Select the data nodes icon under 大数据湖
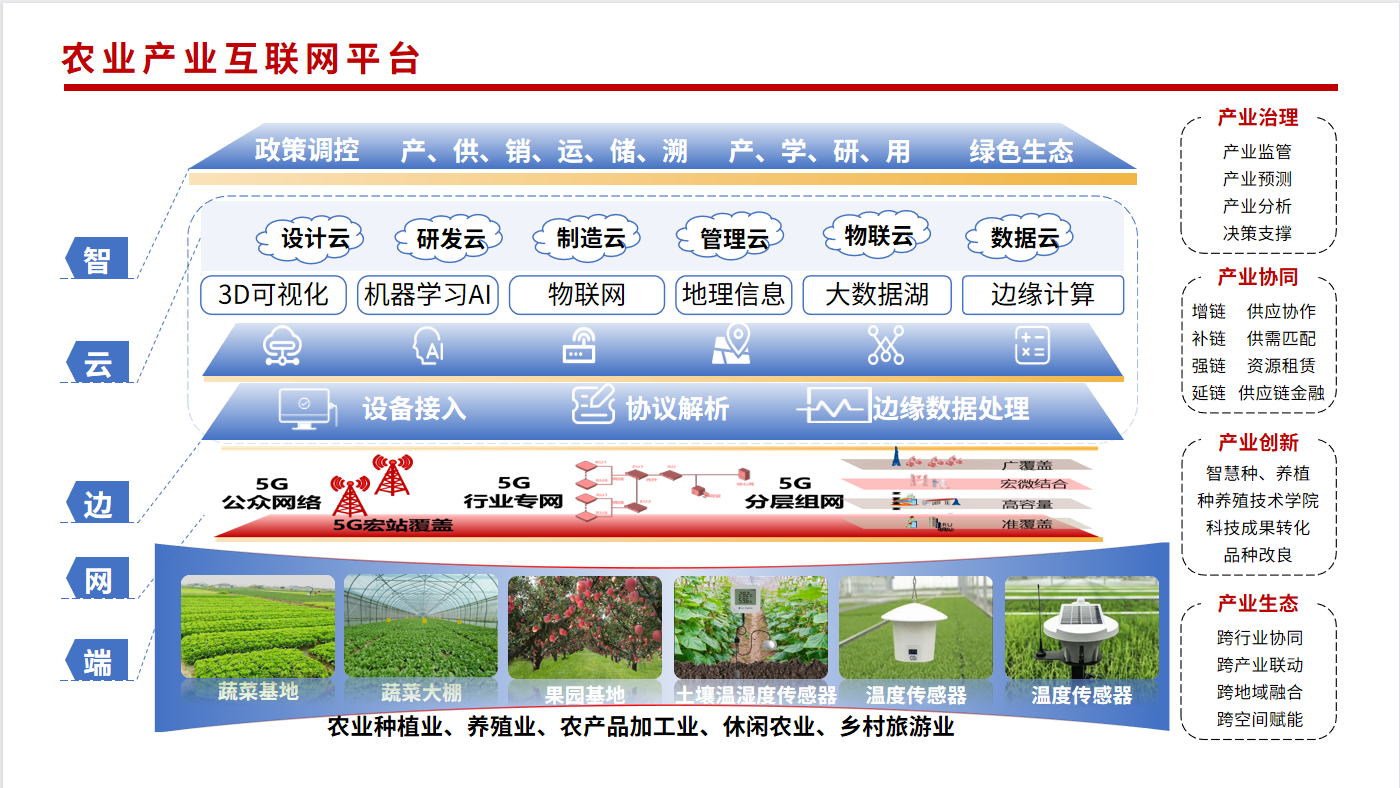 [x=885, y=345]
